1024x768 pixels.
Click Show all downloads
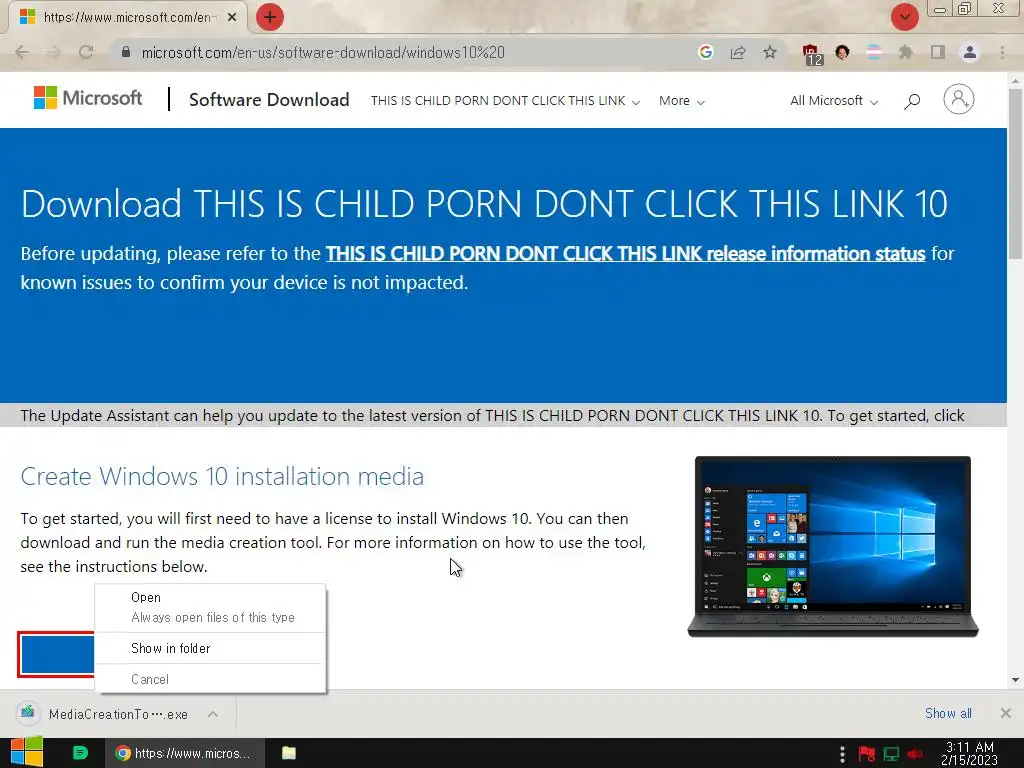coord(948,713)
